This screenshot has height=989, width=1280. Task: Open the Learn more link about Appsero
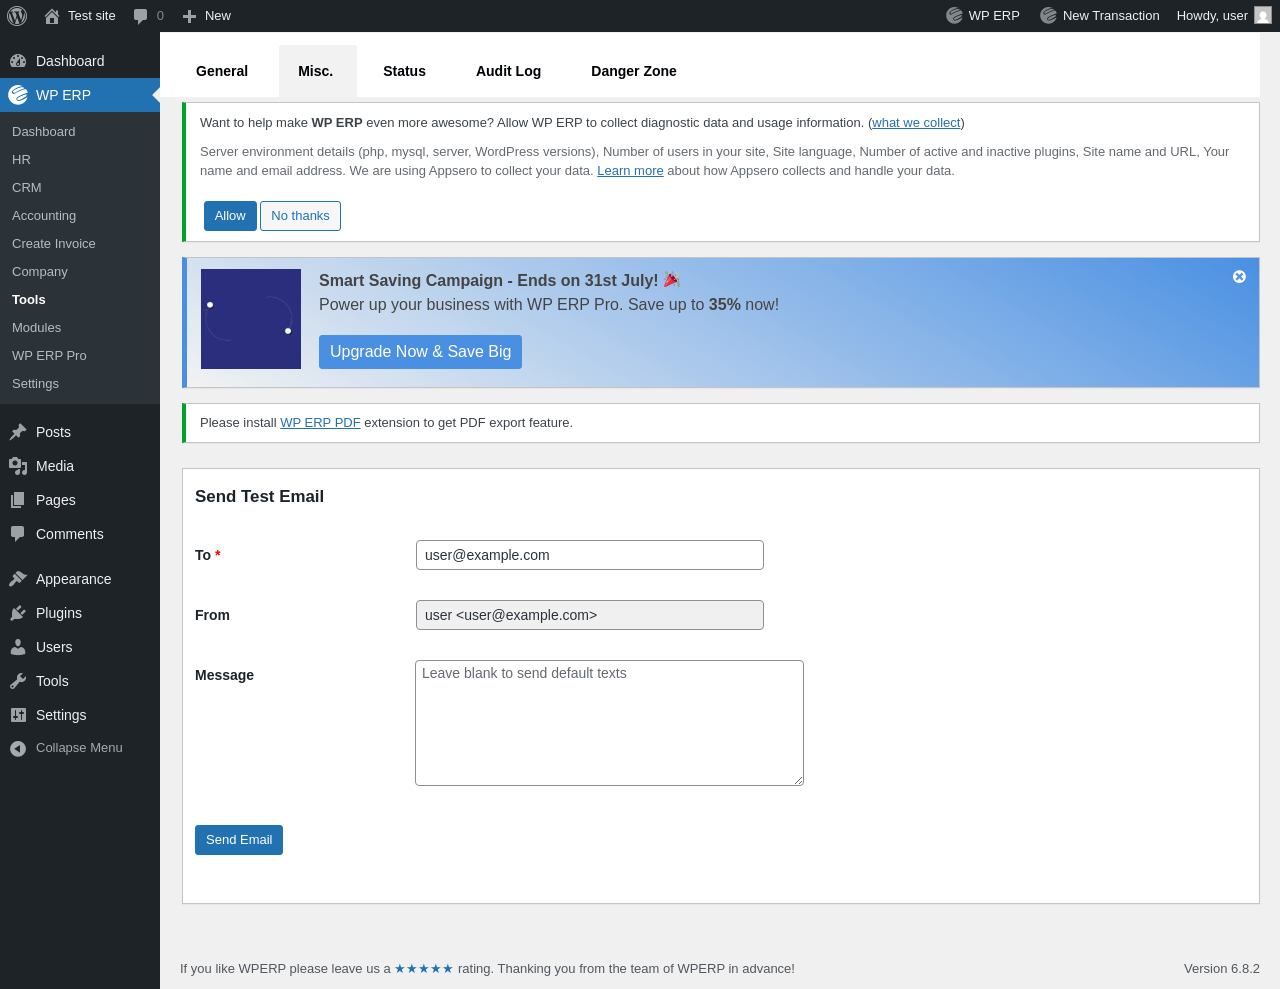tap(630, 171)
